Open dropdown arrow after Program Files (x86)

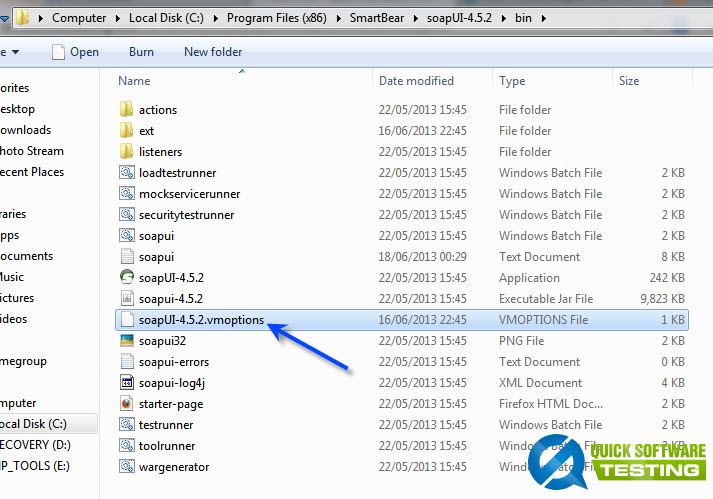click(x=341, y=18)
